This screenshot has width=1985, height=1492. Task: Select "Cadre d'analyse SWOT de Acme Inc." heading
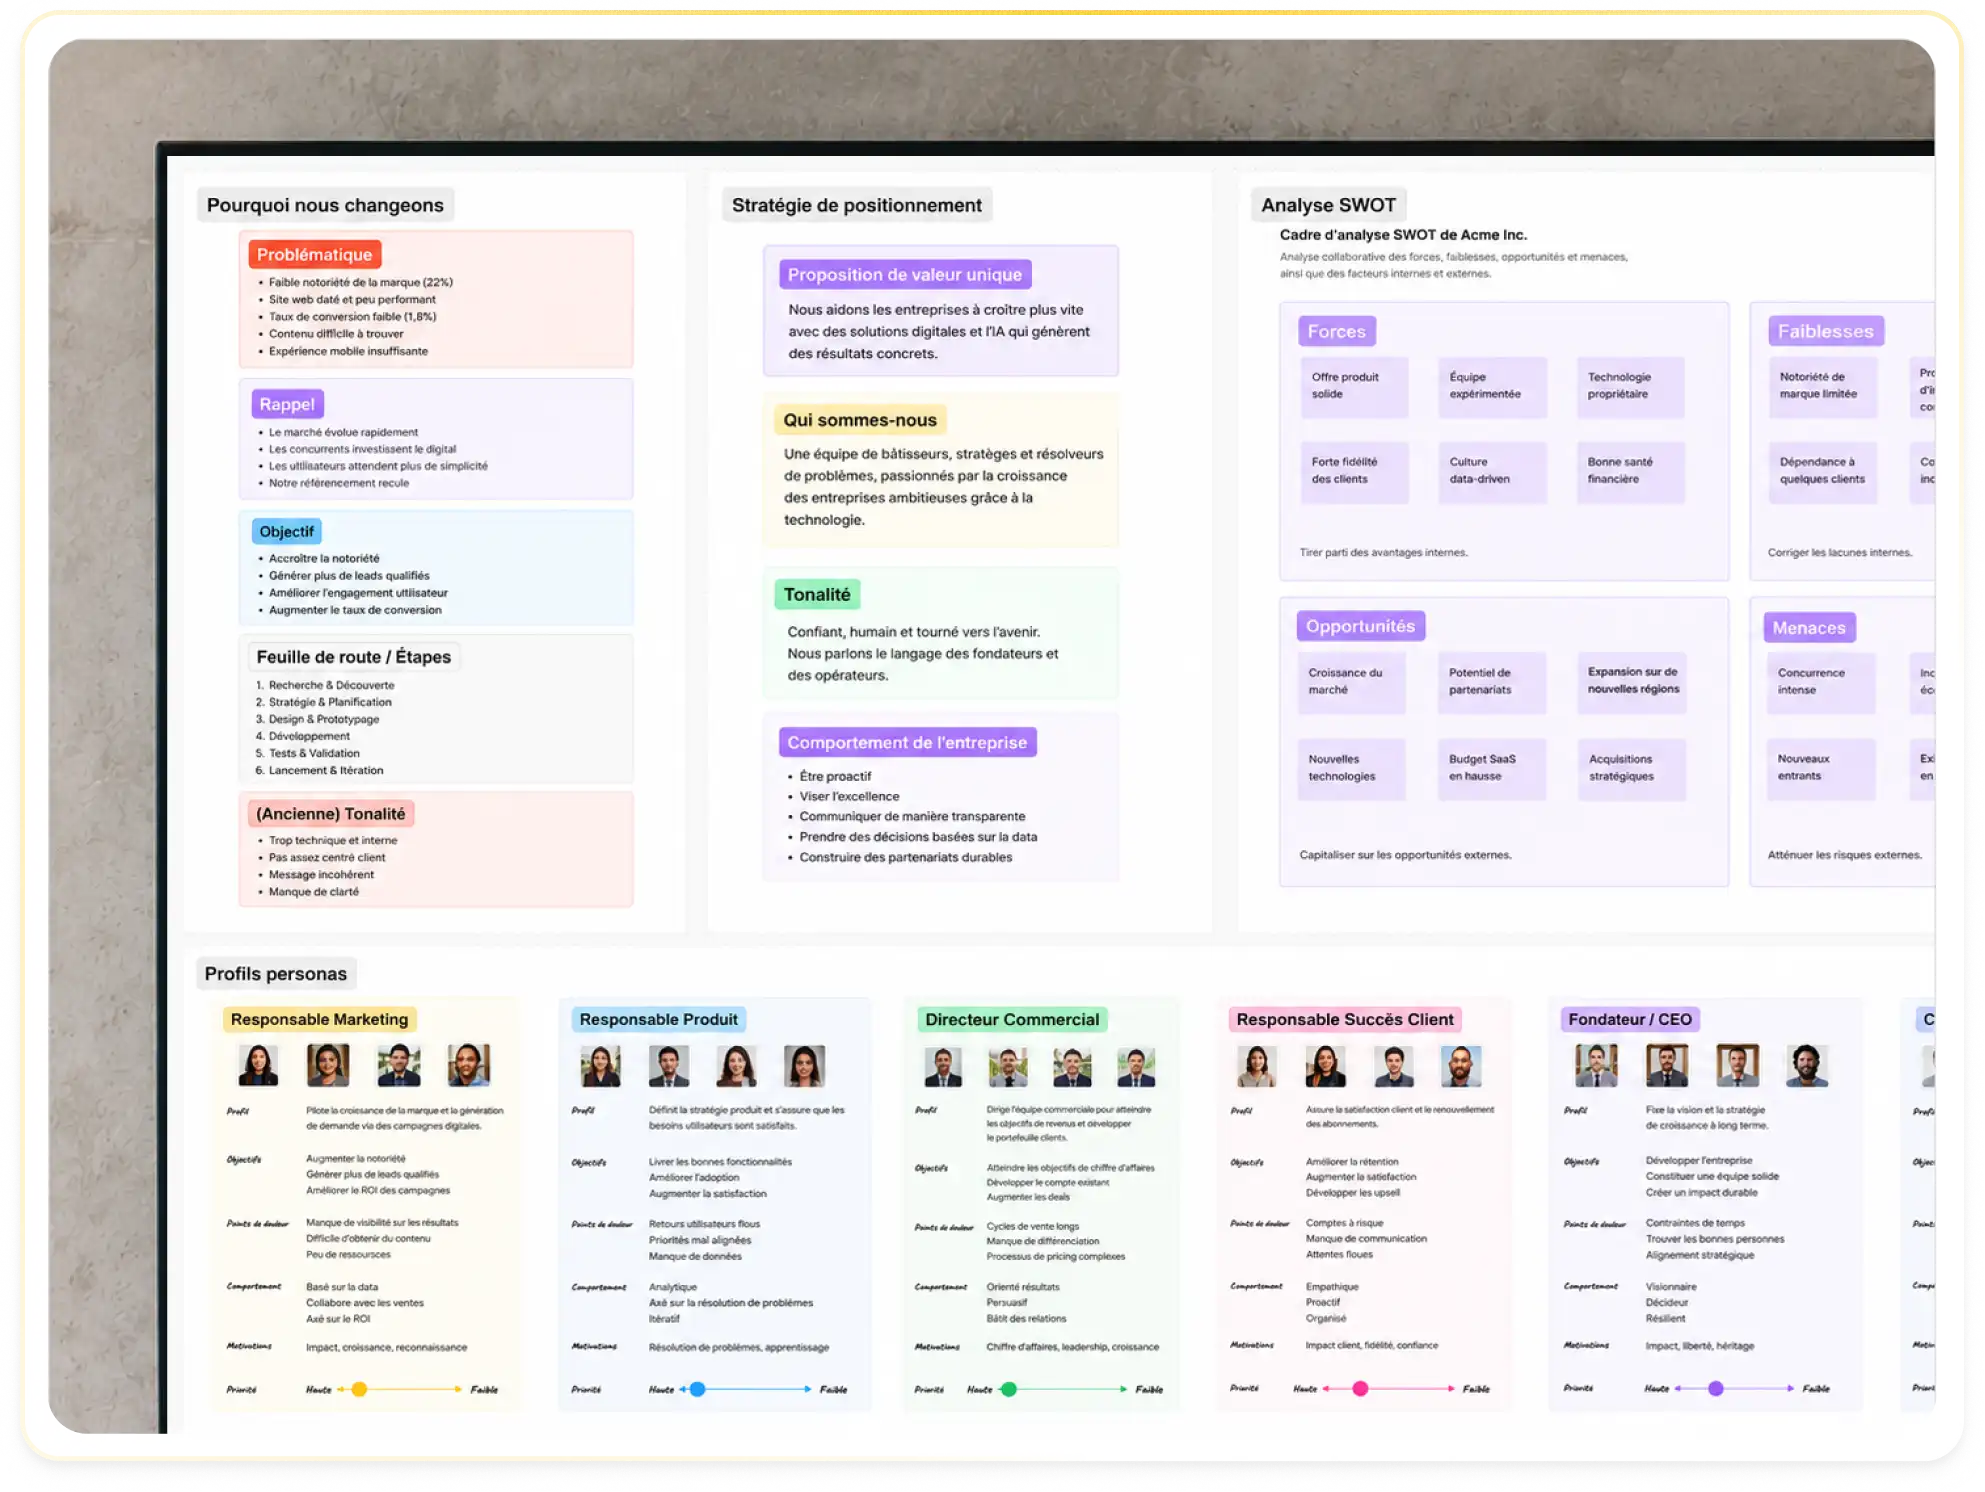click(1403, 235)
